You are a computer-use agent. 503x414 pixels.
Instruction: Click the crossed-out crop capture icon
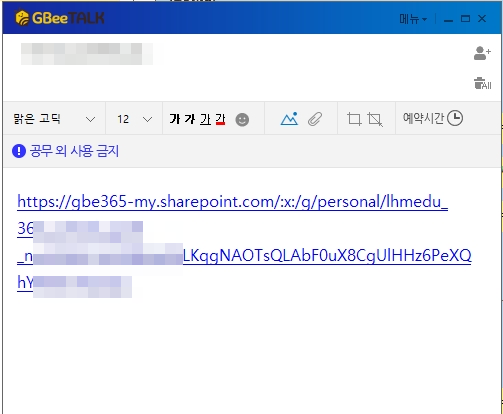375,119
